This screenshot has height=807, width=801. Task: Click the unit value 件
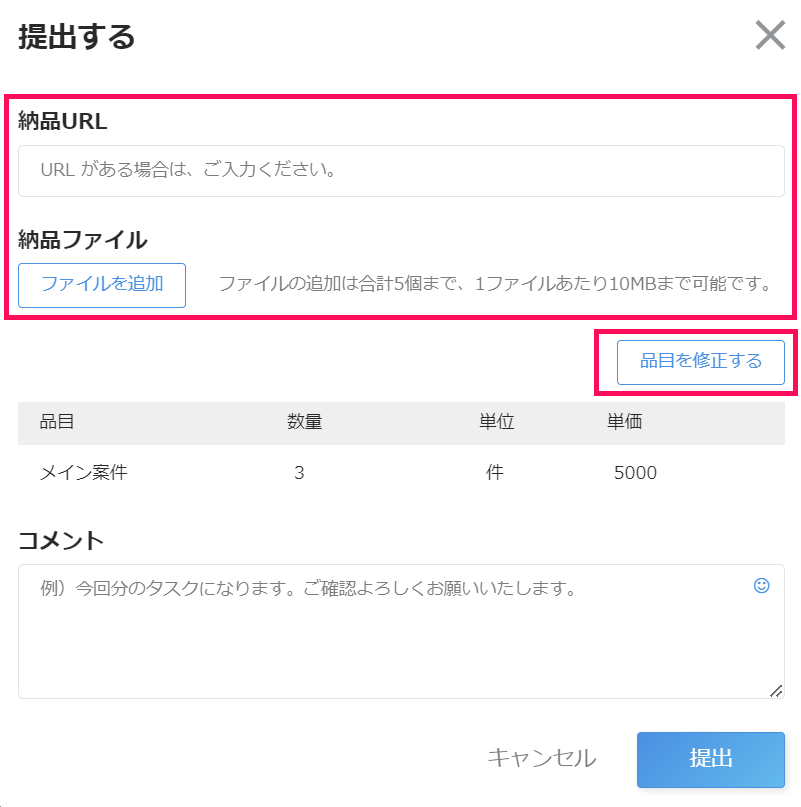pos(495,472)
